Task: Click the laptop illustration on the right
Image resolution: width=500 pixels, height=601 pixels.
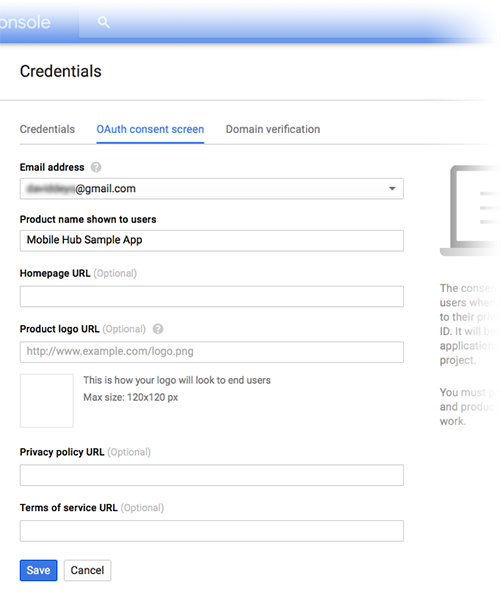Action: click(x=470, y=211)
